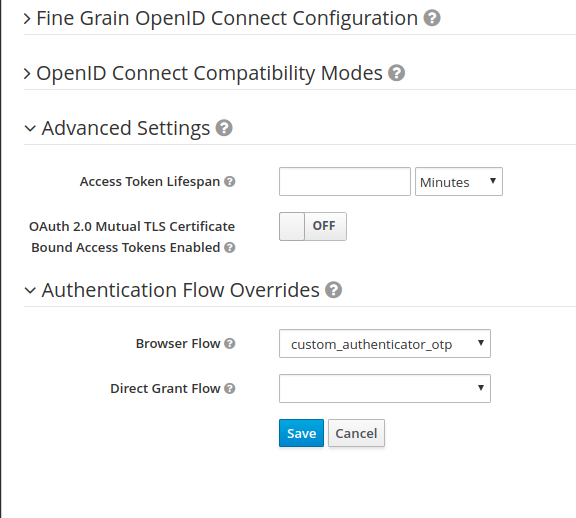Click help icon next to Browser Flow label

pyautogui.click(x=230, y=343)
